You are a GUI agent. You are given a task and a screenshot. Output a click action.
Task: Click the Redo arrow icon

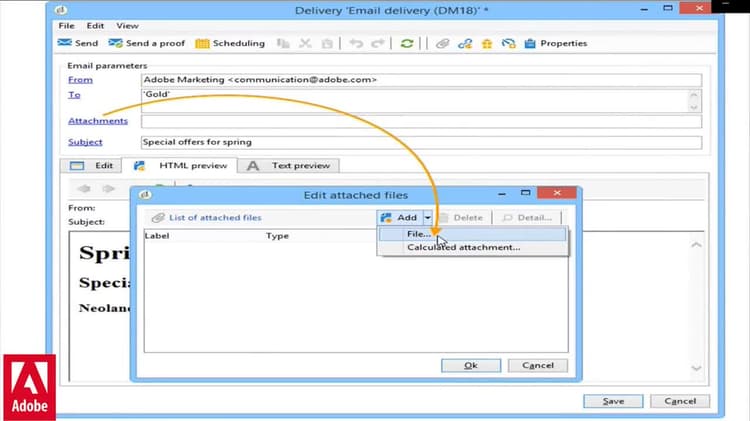[x=378, y=44]
